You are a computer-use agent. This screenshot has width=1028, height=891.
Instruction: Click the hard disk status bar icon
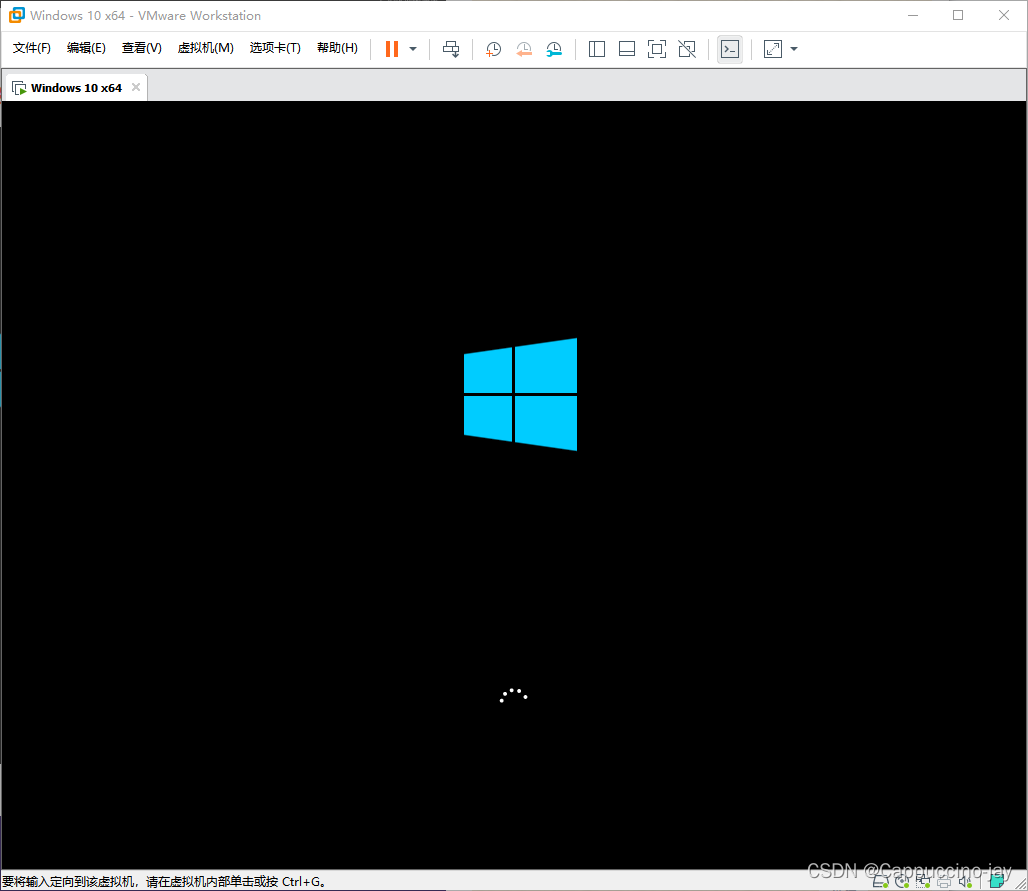tap(880, 882)
